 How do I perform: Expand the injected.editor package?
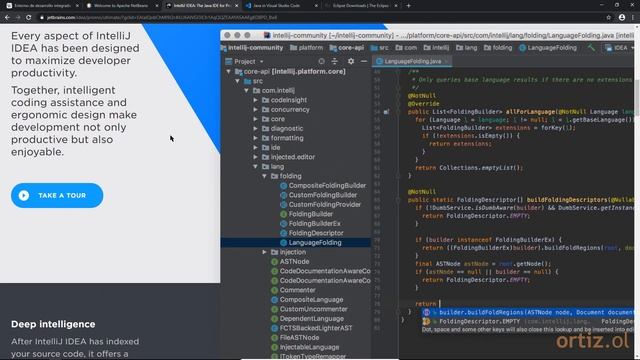(x=256, y=157)
